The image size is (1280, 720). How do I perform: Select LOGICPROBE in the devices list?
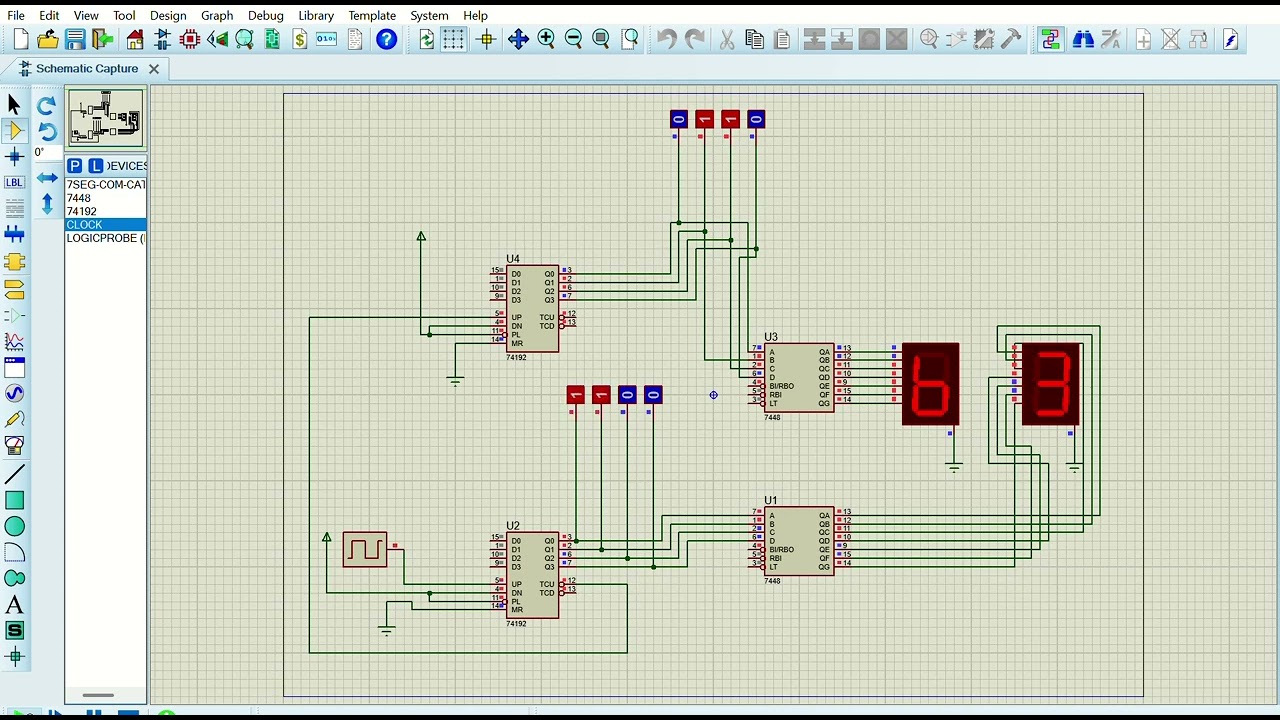(106, 238)
